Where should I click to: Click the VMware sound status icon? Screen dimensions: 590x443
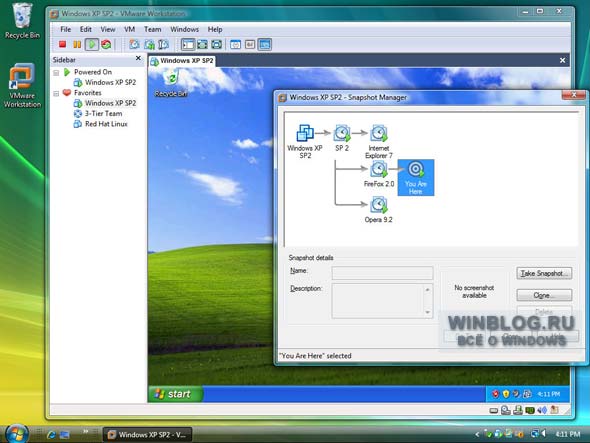(542, 410)
